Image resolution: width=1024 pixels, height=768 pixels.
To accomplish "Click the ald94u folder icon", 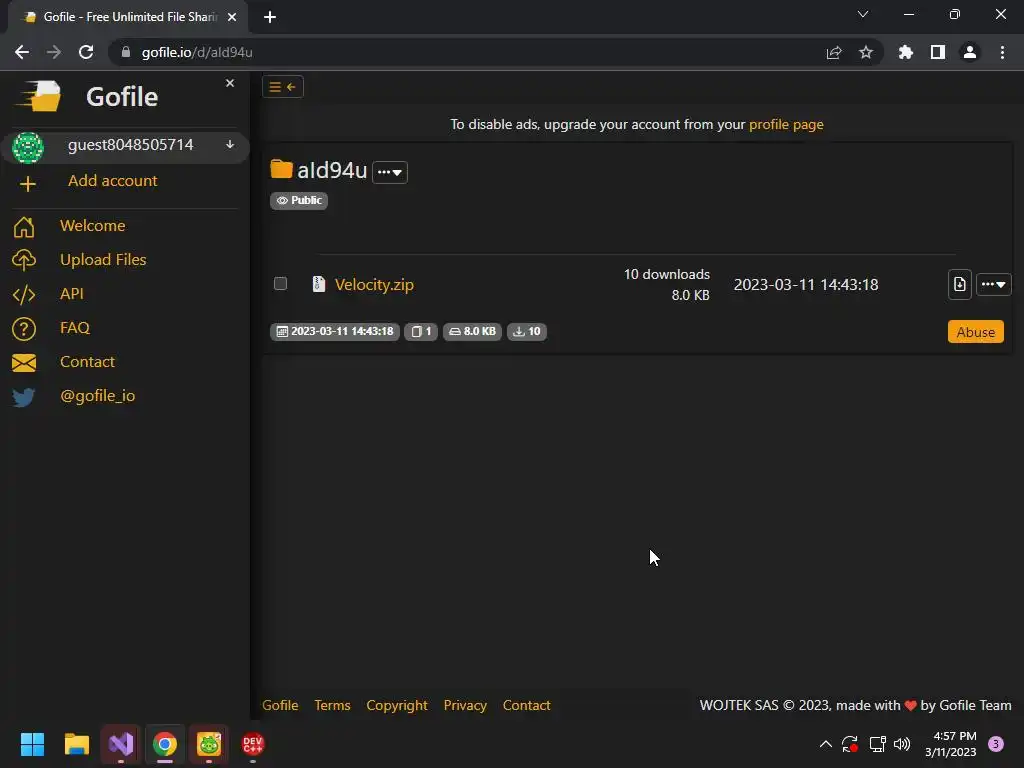I will 281,169.
